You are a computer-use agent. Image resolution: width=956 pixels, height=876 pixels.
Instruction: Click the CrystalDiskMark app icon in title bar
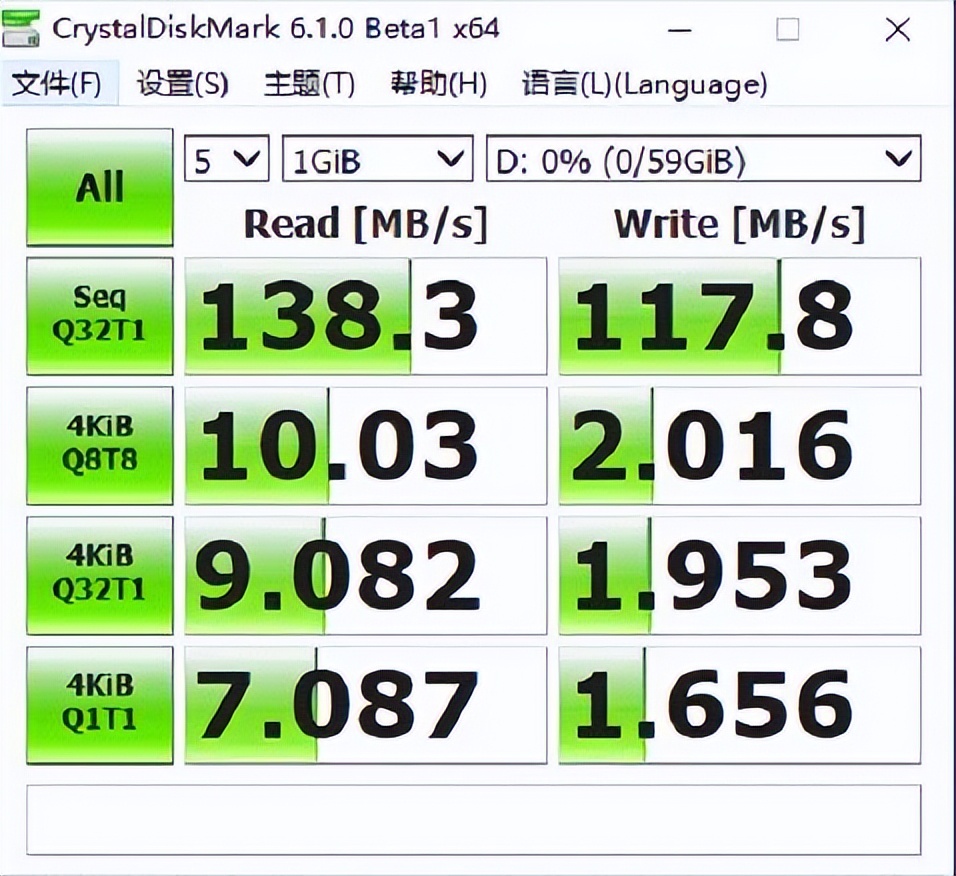(21, 29)
